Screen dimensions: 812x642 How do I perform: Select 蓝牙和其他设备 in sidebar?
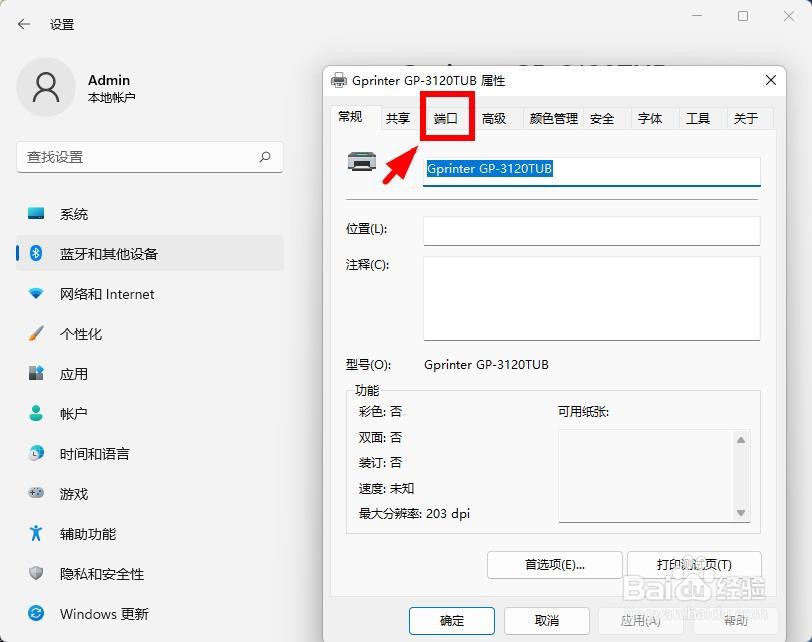[x=150, y=253]
